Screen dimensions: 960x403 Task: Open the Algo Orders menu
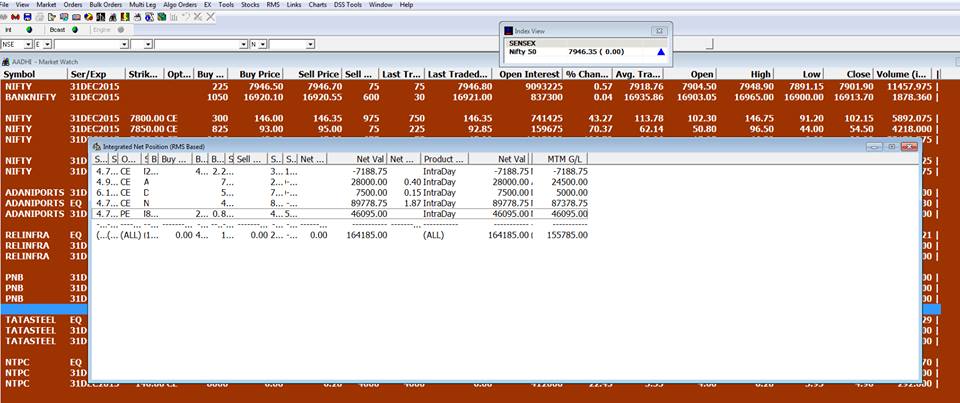[x=179, y=4]
